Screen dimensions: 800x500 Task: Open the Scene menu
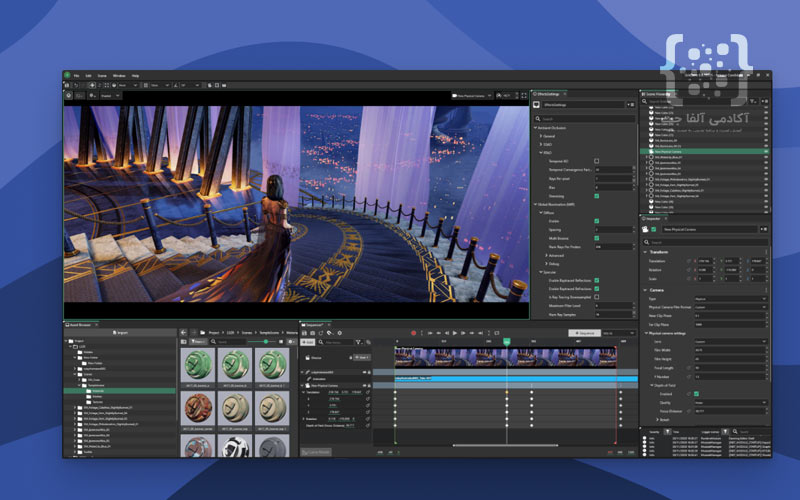(102, 76)
